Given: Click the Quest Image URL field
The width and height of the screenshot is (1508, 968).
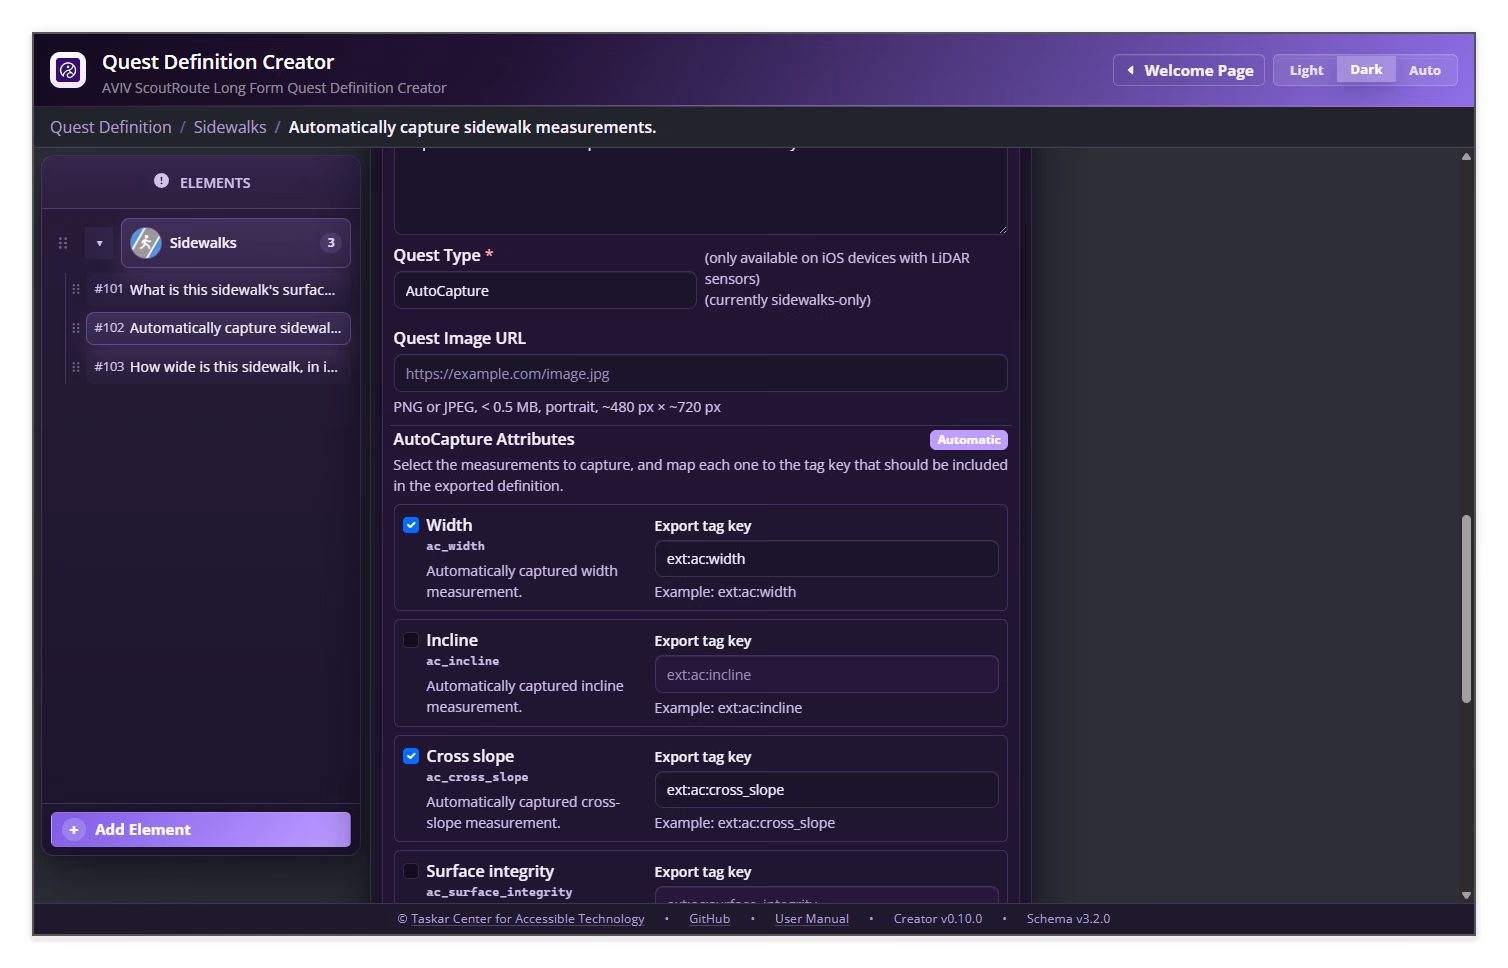Looking at the screenshot, I should pos(700,374).
